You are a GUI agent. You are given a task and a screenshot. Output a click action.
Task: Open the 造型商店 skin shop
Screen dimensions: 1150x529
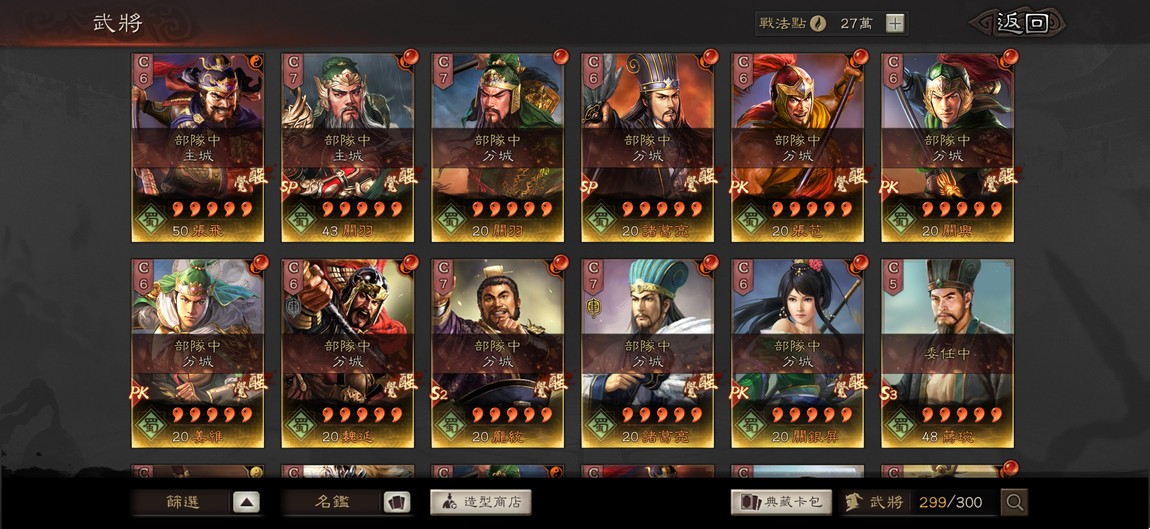pos(480,503)
